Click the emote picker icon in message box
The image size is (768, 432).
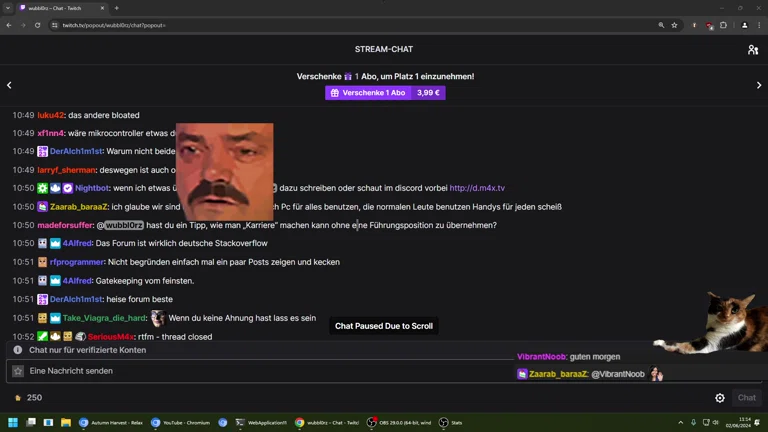[18, 371]
